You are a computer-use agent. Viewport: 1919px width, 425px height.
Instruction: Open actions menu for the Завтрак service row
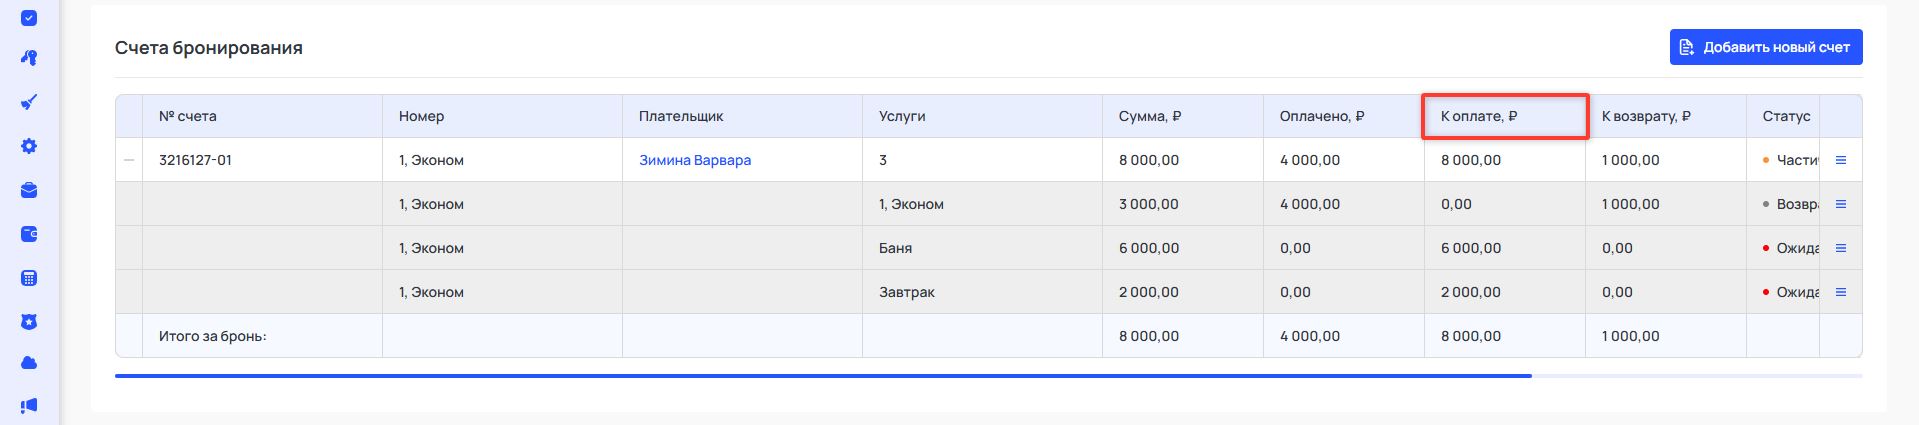[1840, 292]
